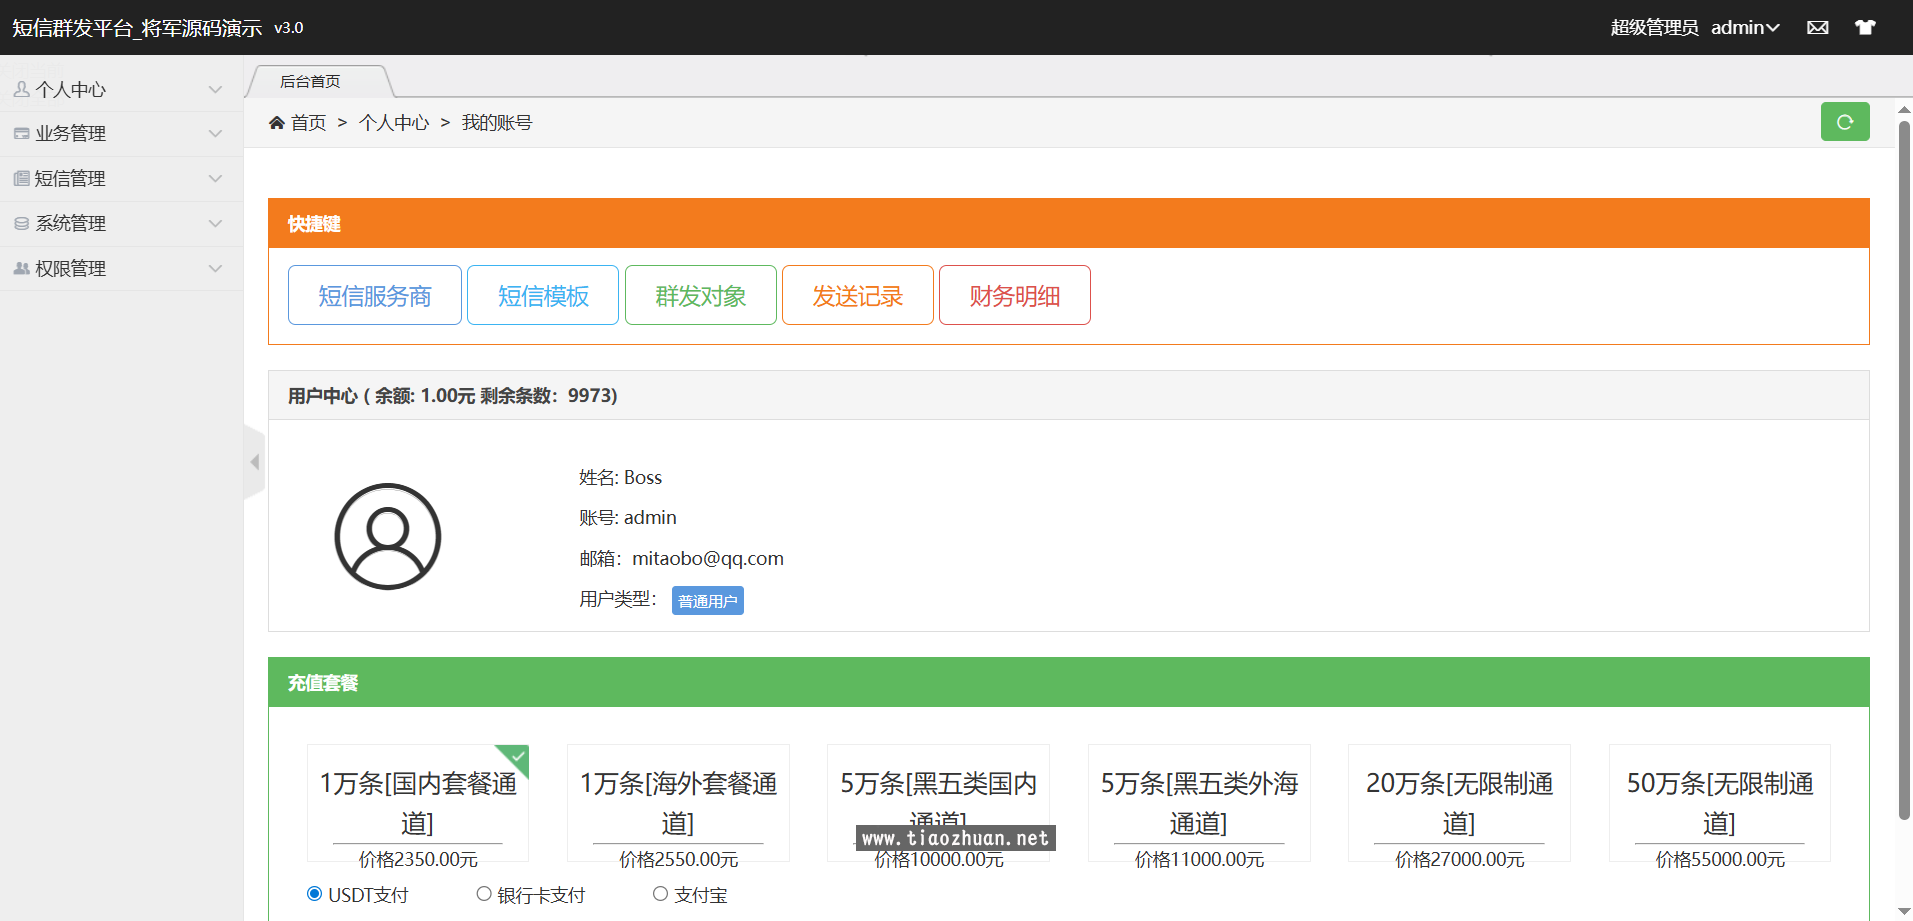
Task: Select the 银行卡支付 payment option
Action: click(x=484, y=893)
